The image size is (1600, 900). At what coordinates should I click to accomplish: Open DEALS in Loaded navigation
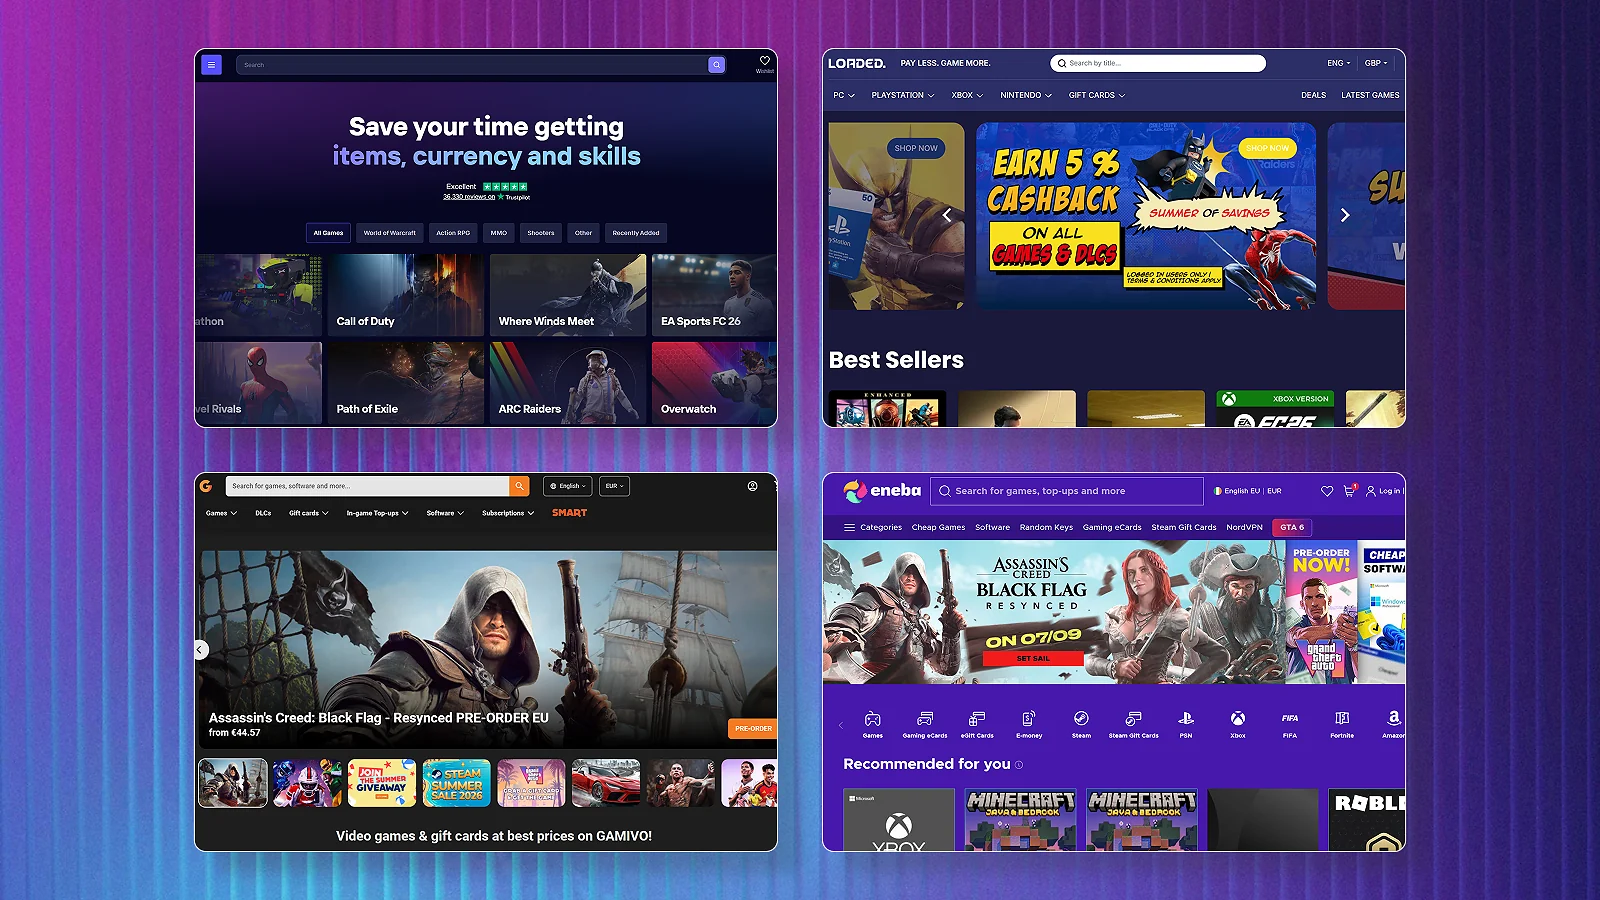click(1314, 95)
